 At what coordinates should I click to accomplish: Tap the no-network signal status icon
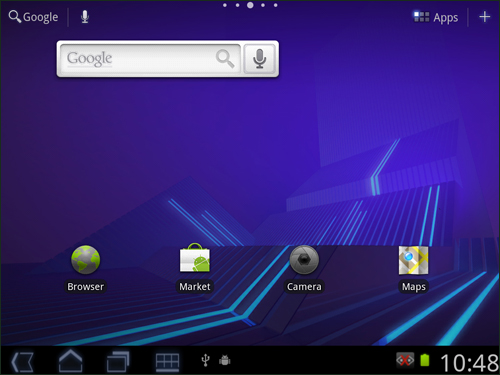[405, 360]
